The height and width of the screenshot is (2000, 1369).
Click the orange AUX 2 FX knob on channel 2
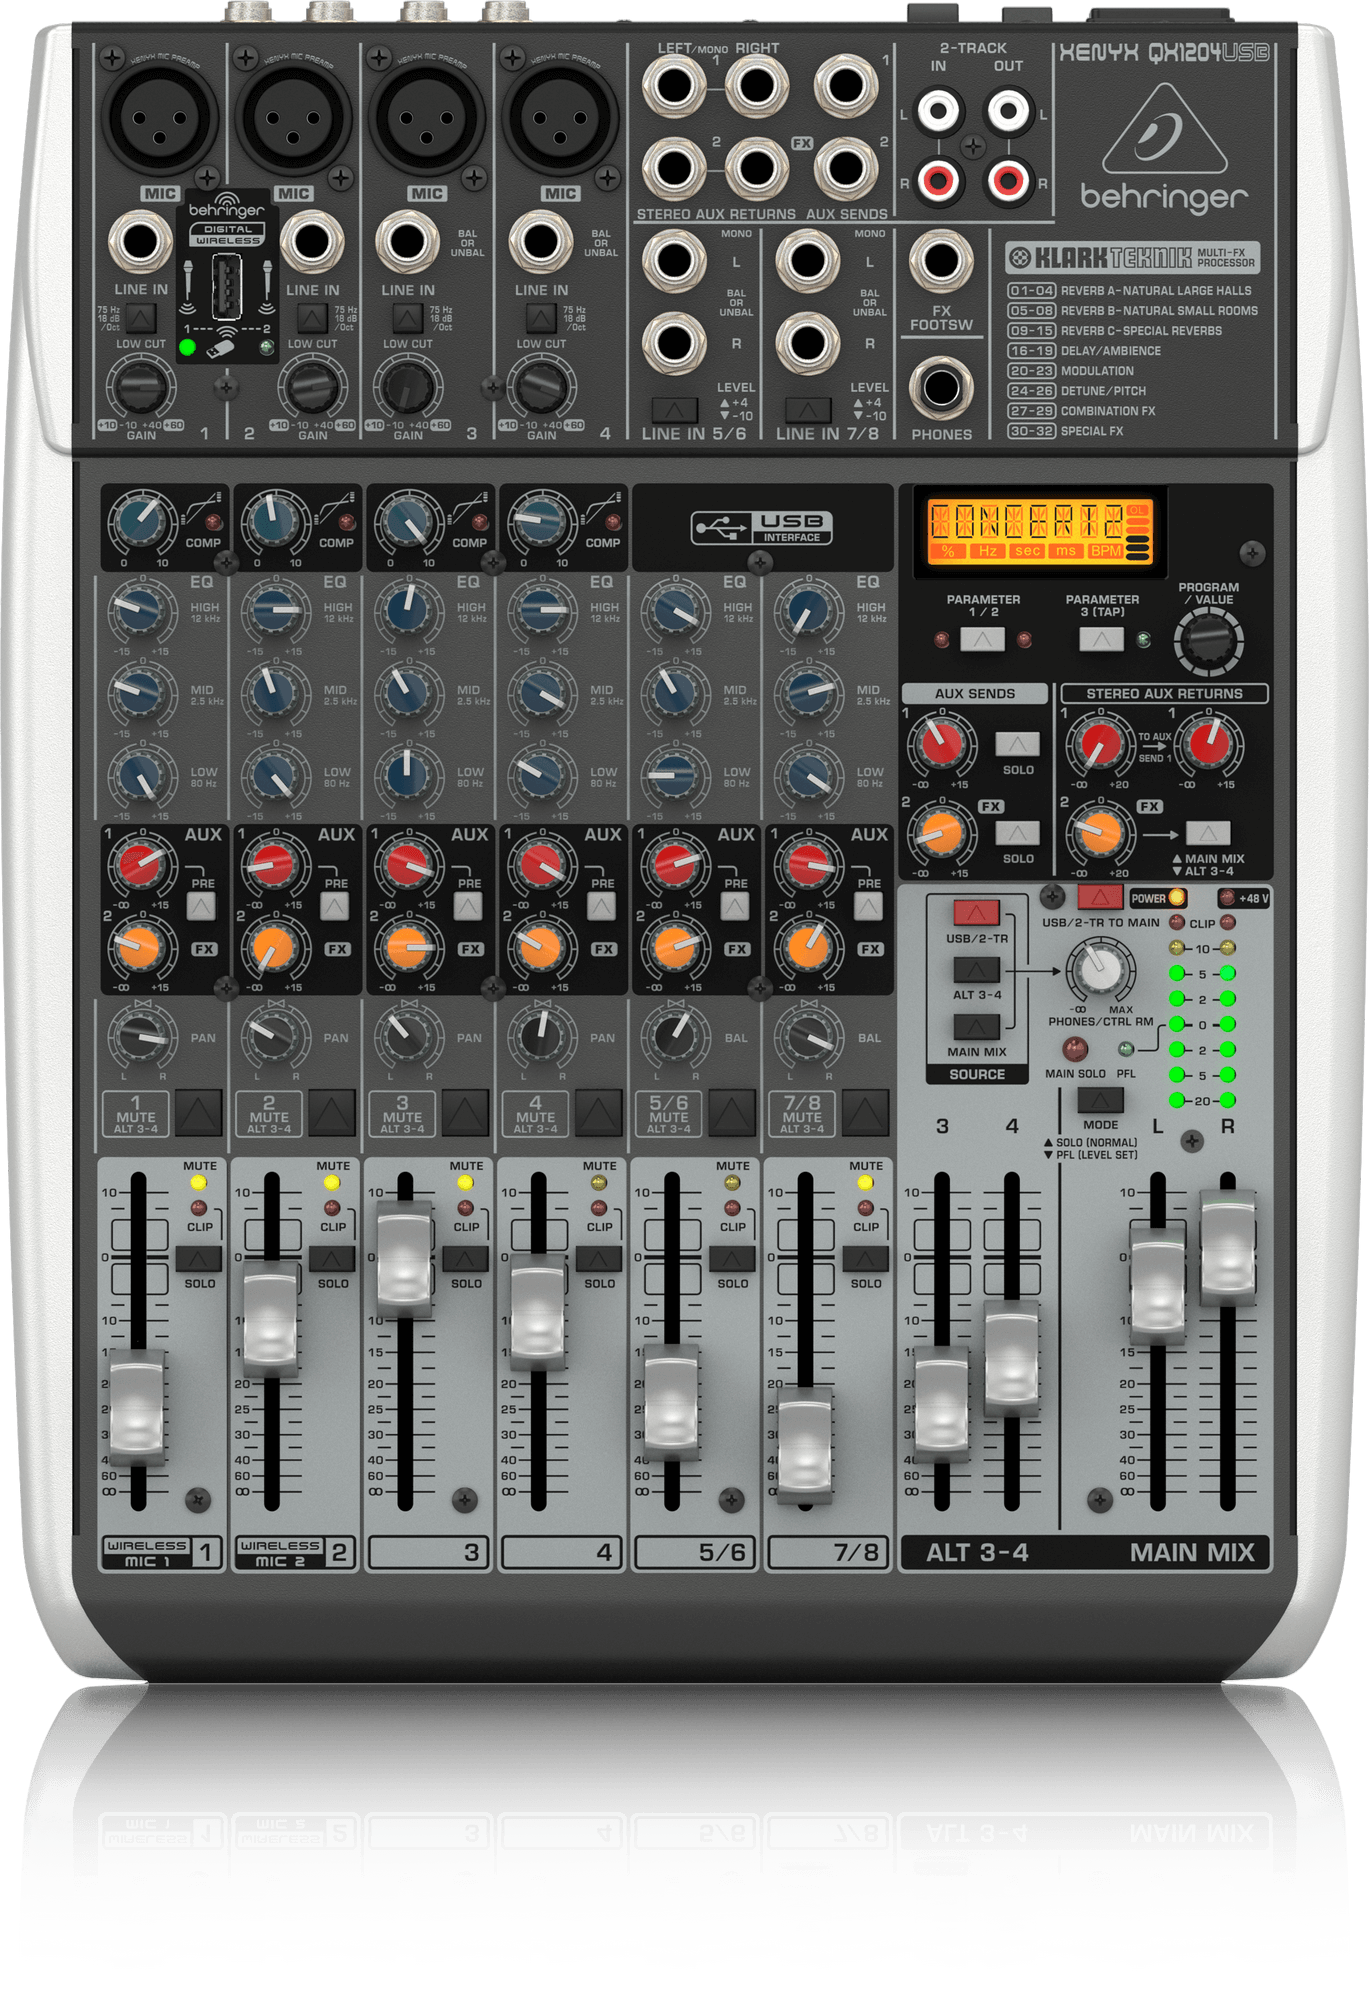tap(274, 947)
